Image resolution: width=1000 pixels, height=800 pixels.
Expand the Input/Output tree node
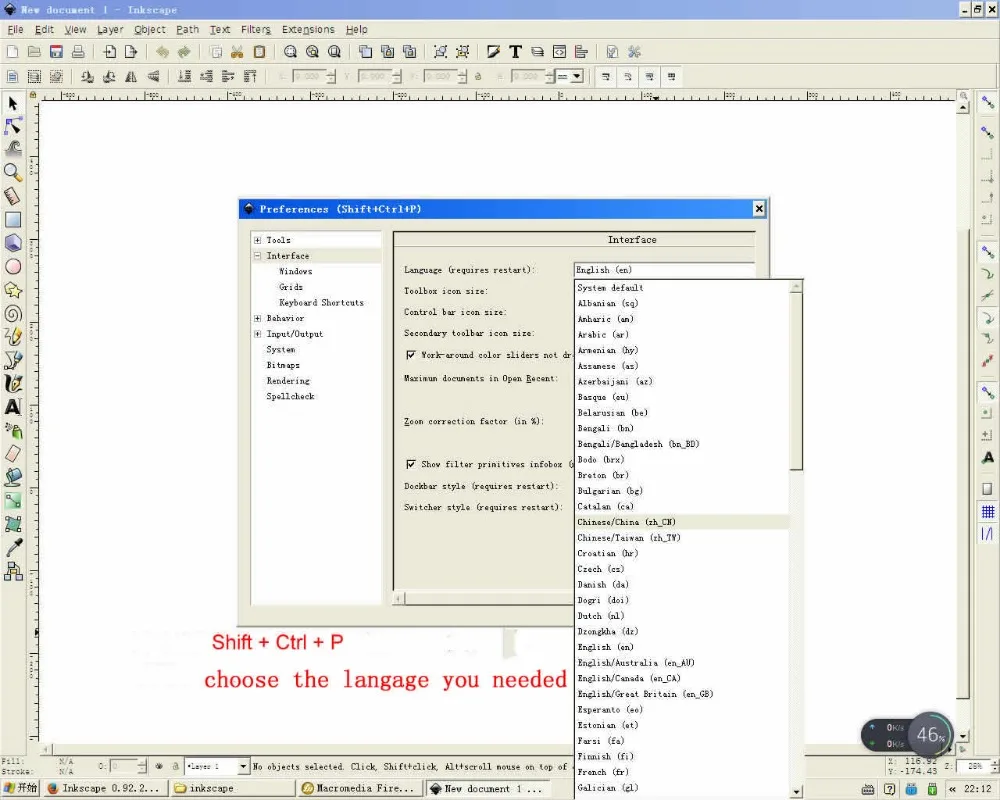[x=258, y=334]
